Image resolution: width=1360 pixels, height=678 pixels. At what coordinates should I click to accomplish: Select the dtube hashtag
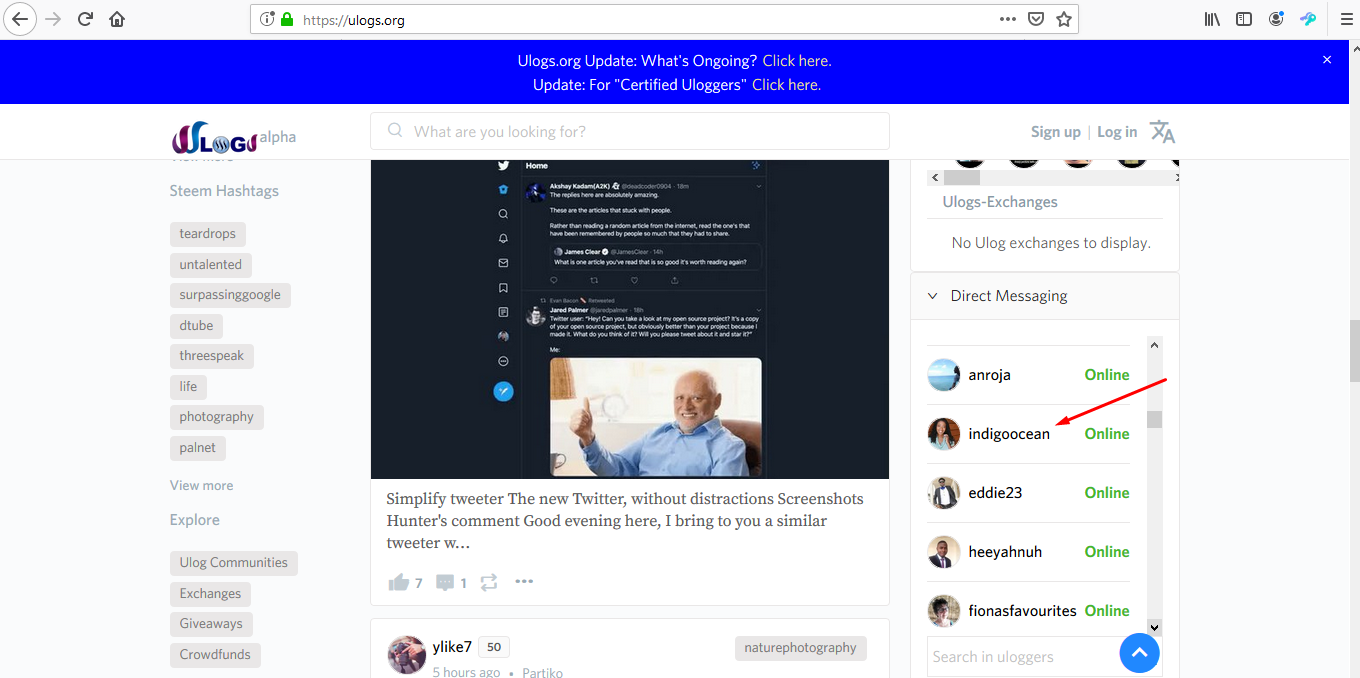(x=196, y=326)
